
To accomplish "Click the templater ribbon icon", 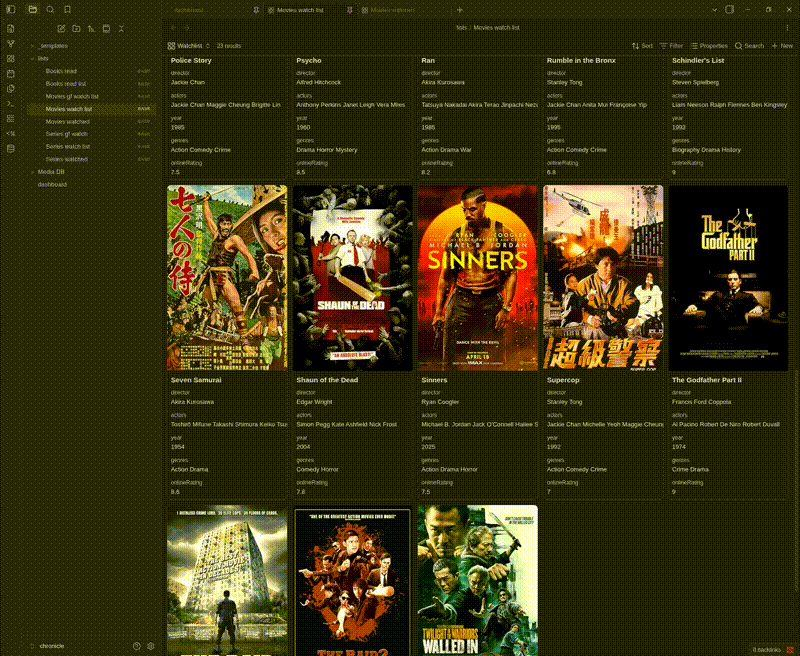I will (11, 134).
